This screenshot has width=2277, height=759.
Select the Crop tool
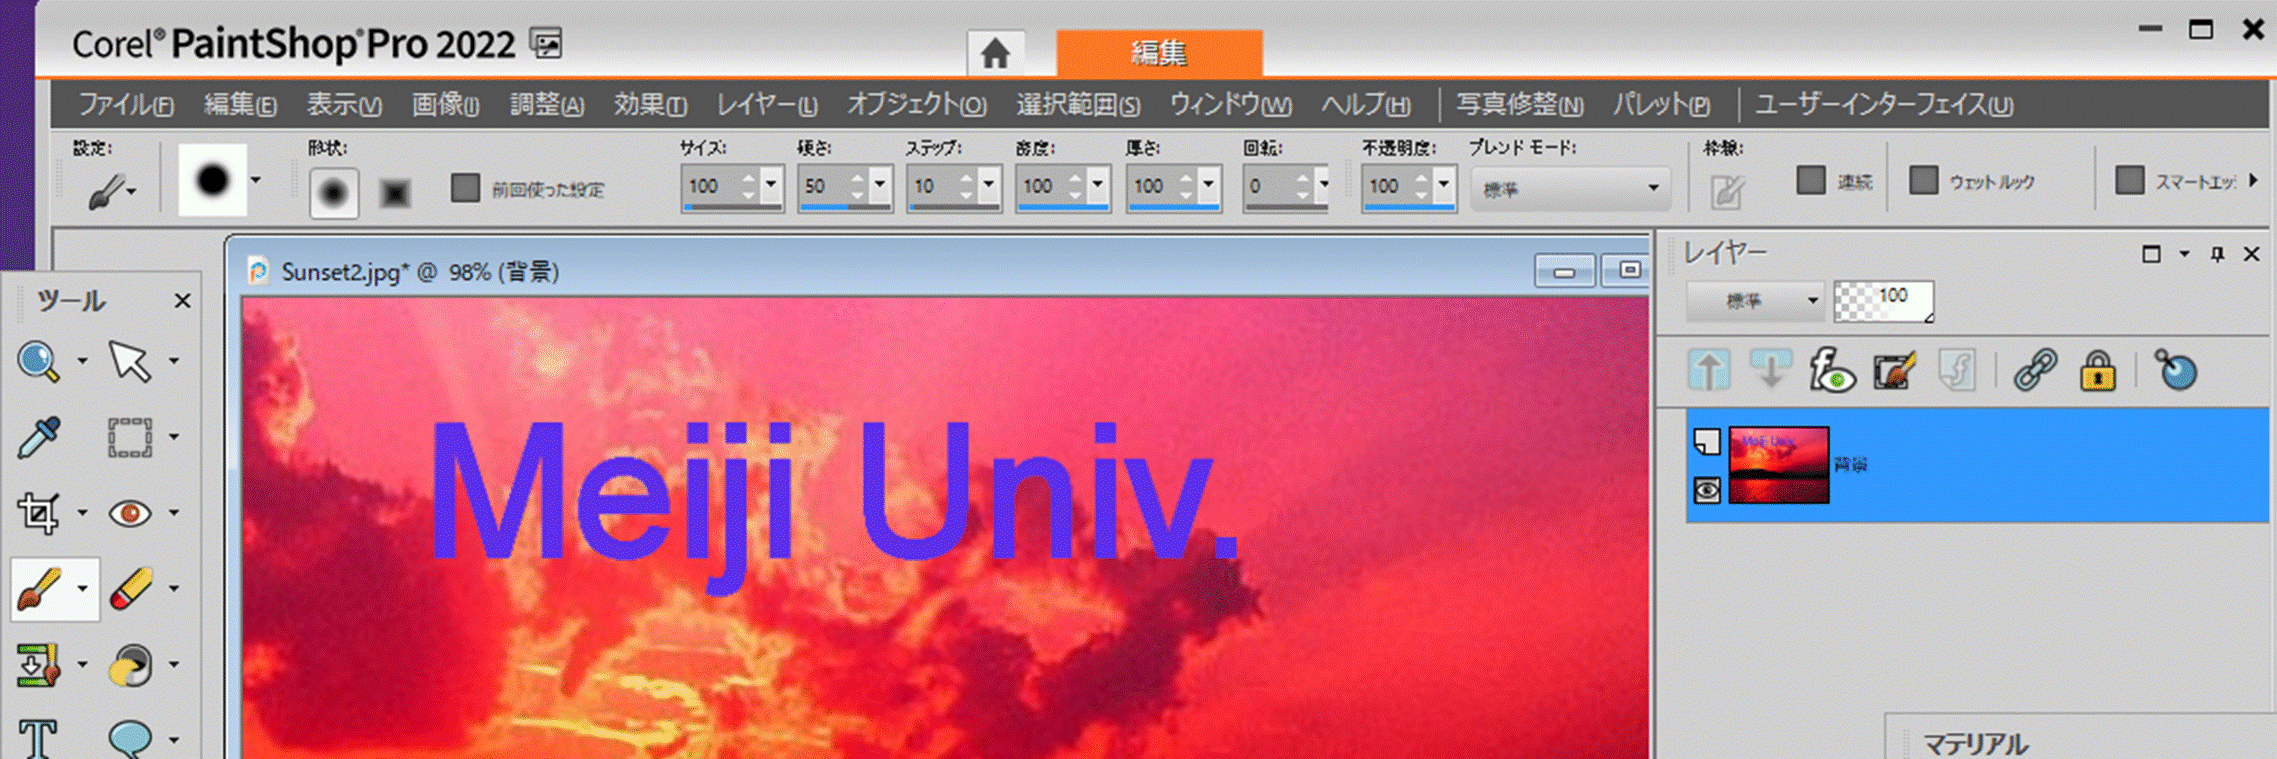39,513
